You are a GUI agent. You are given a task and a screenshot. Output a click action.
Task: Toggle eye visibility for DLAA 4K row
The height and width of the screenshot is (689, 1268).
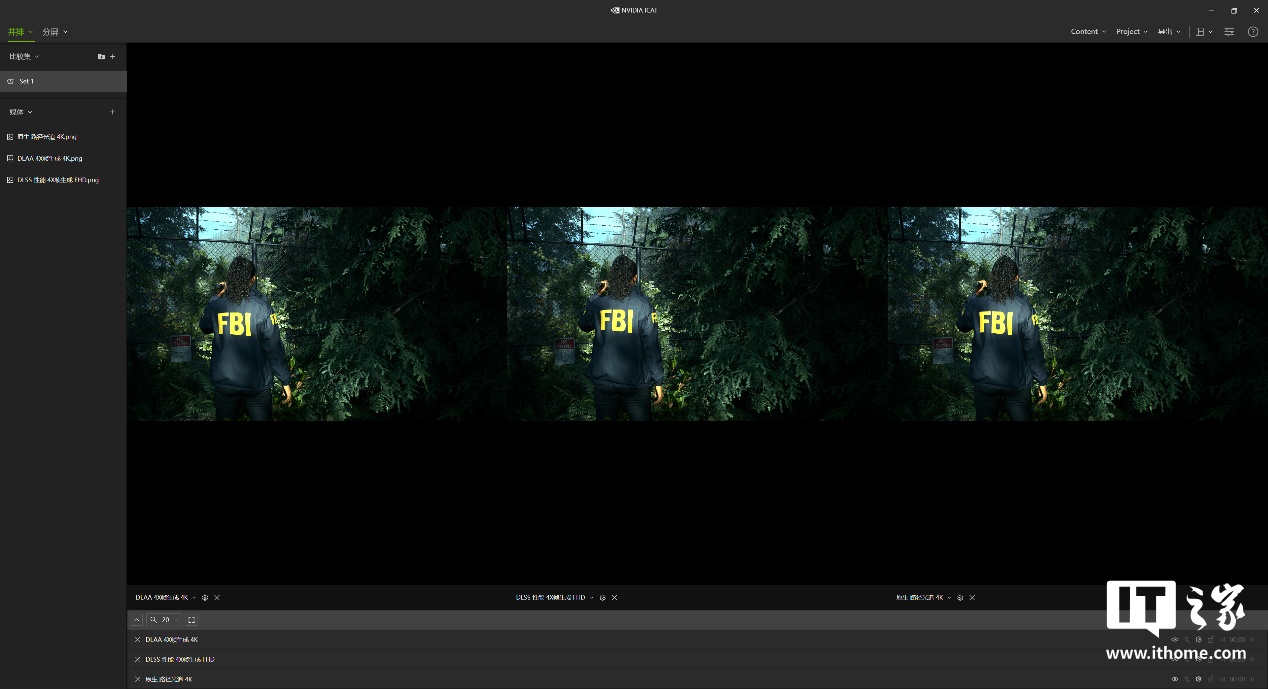(1175, 640)
